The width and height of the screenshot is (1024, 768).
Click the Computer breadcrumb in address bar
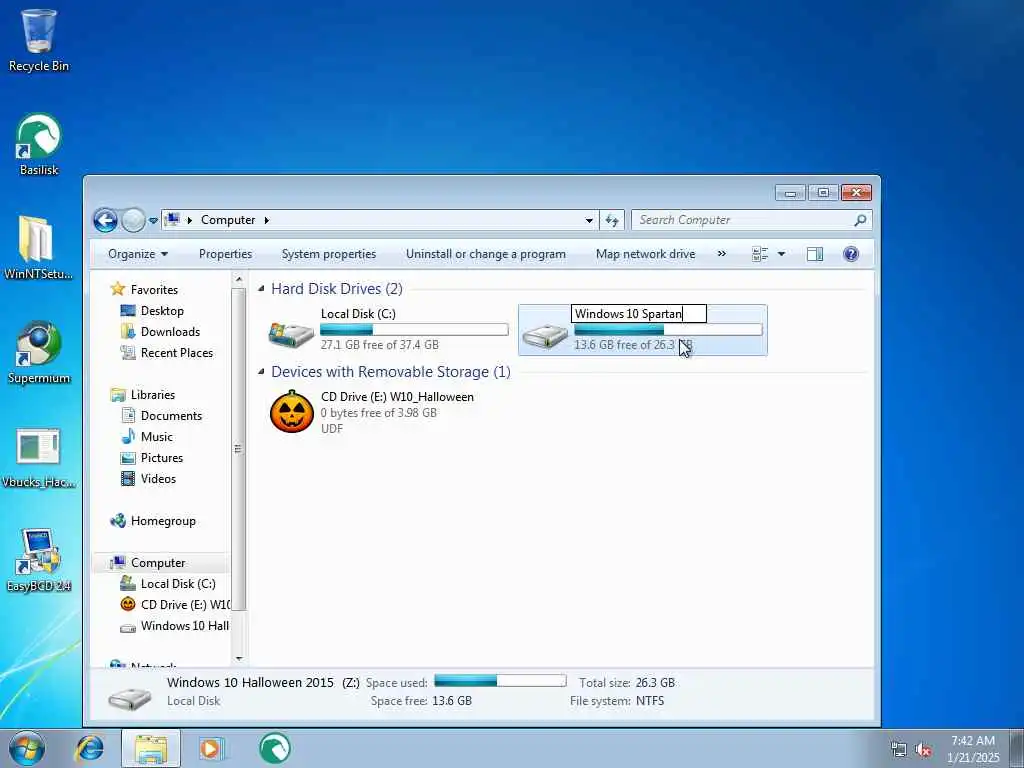pos(228,220)
